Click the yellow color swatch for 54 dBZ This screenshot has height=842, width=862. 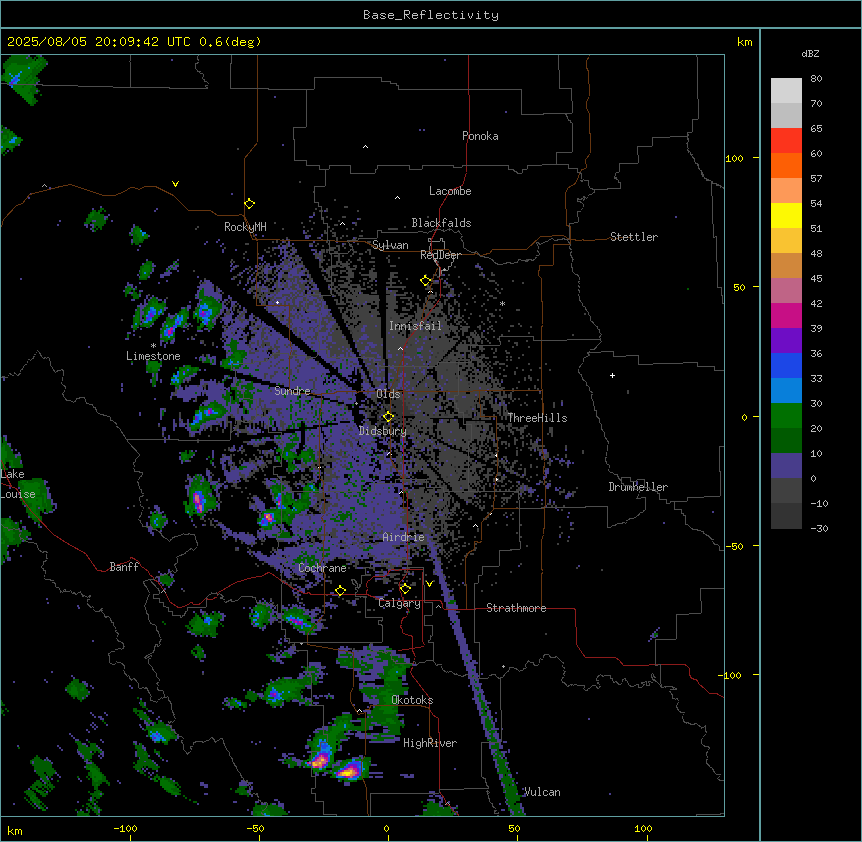[x=786, y=215]
